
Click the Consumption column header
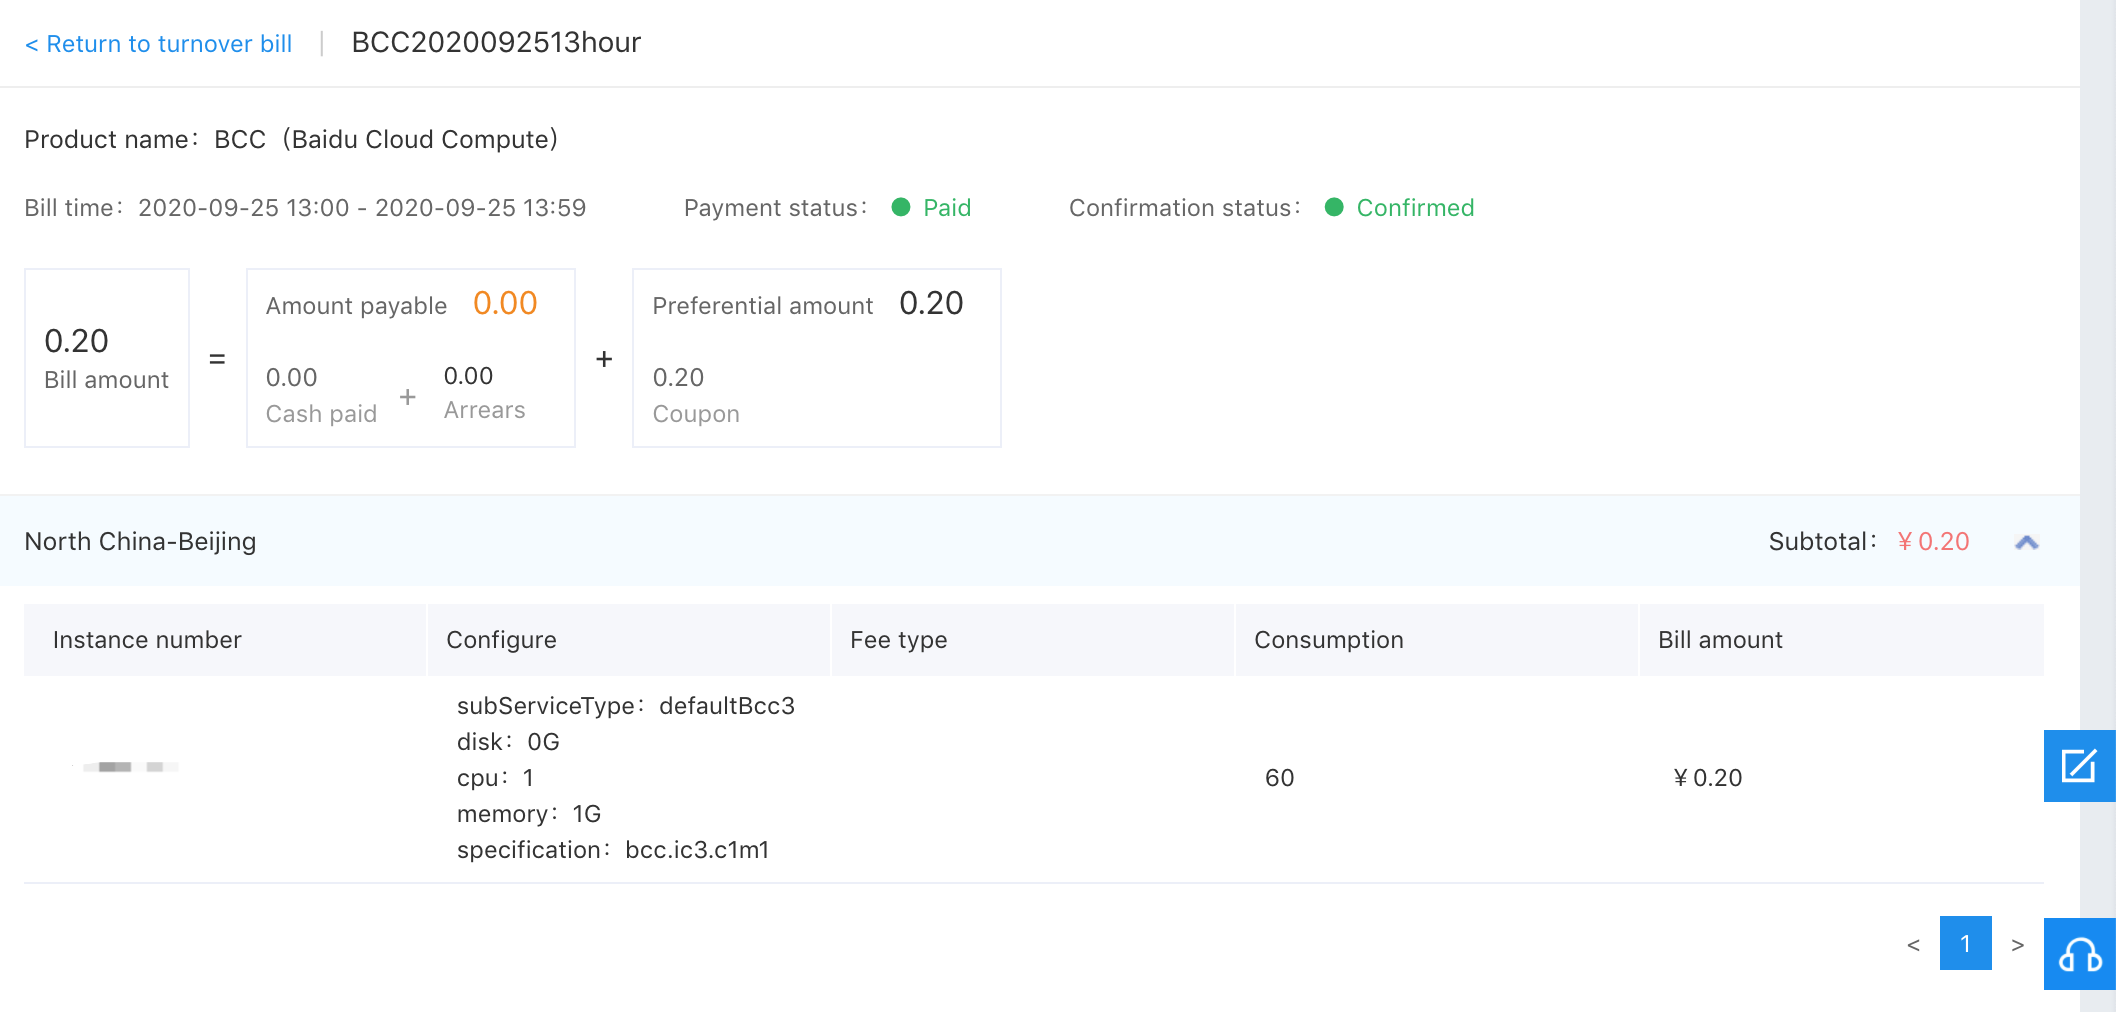[x=1328, y=640]
